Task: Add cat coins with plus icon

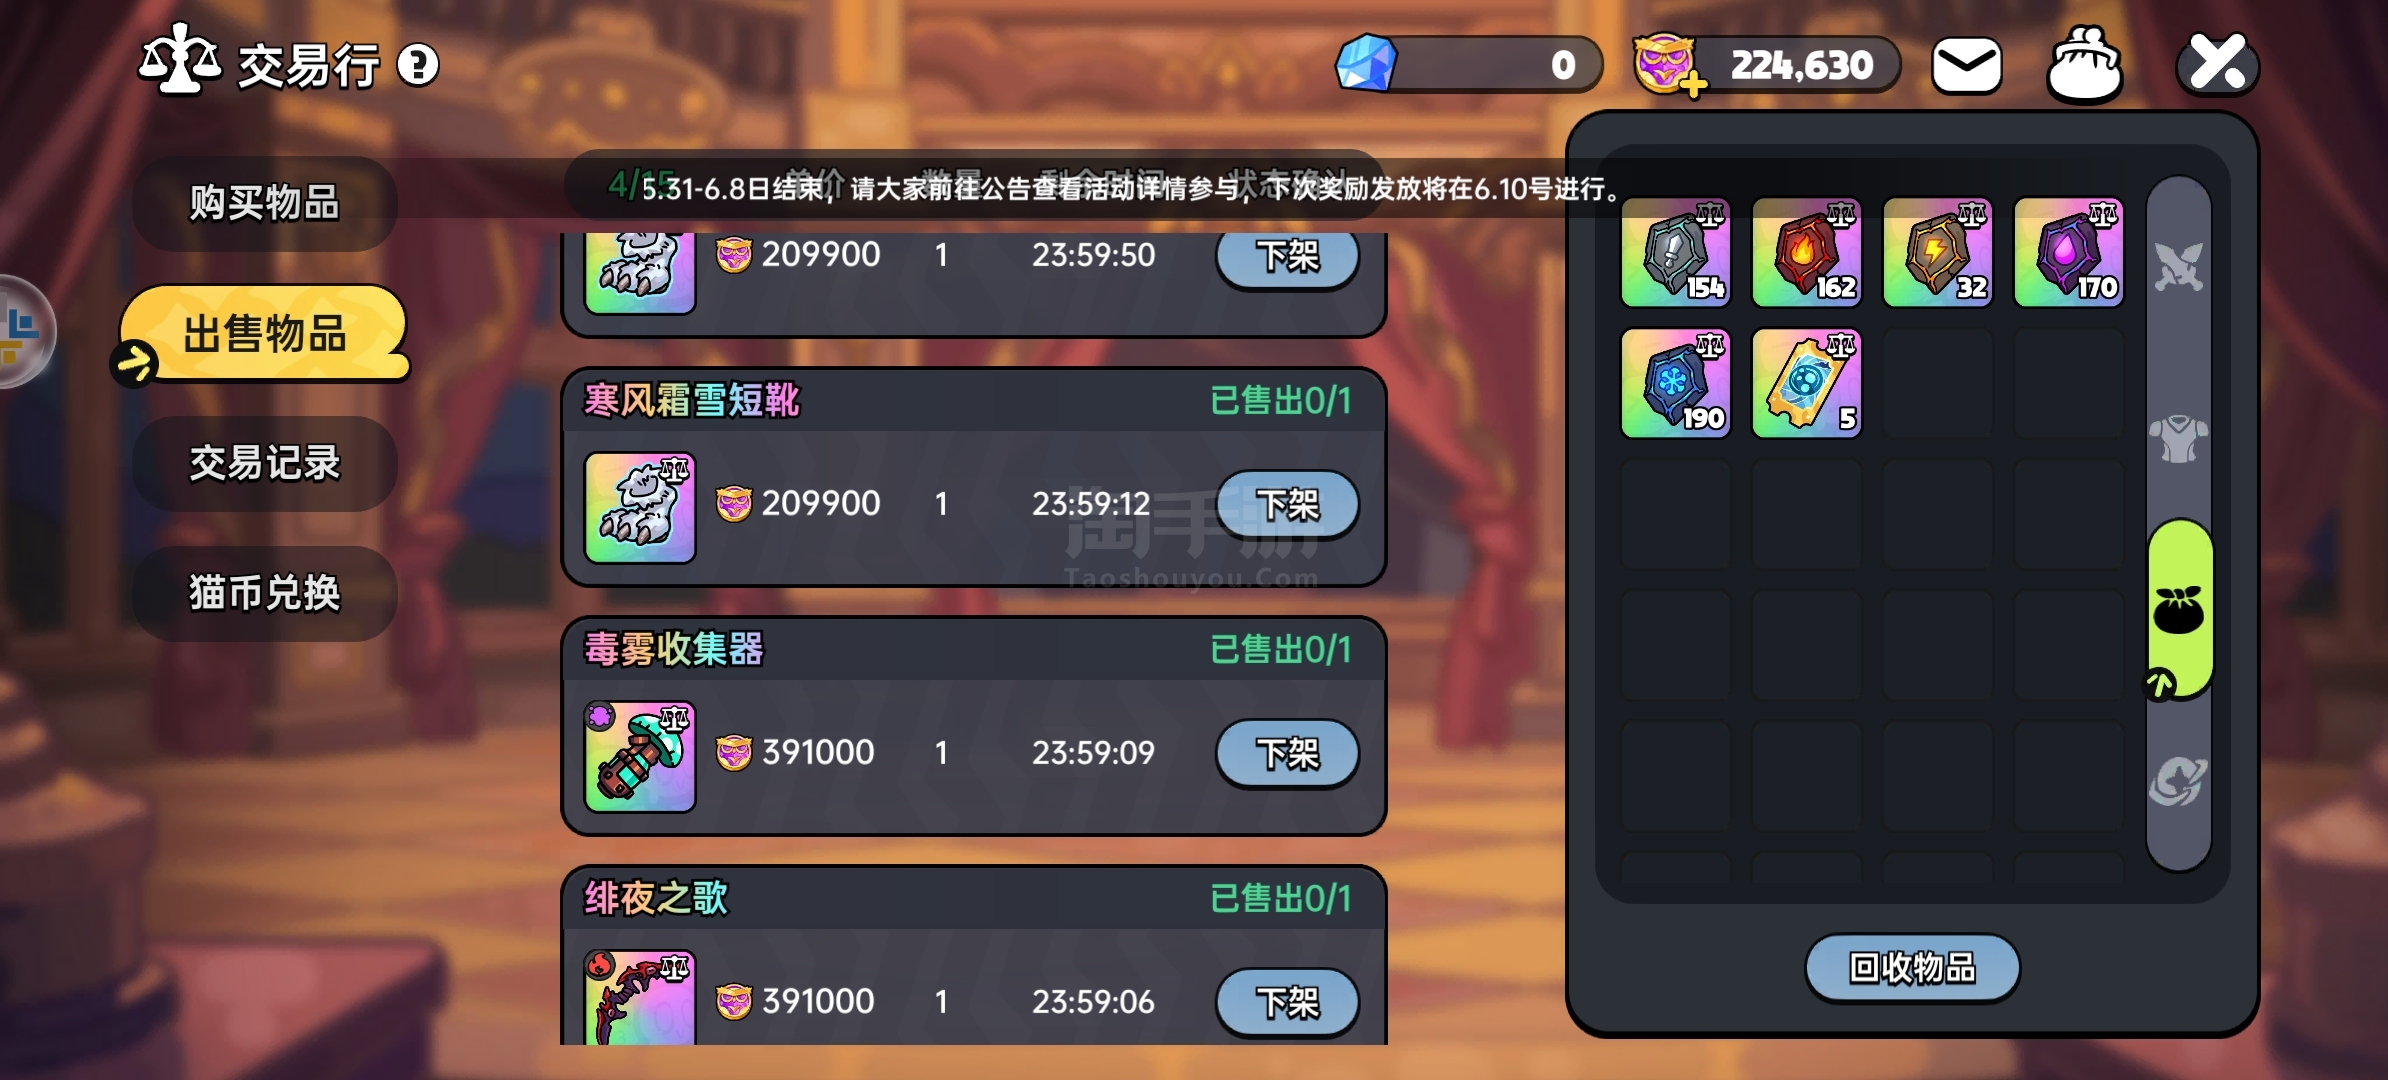Action: pos(1692,85)
